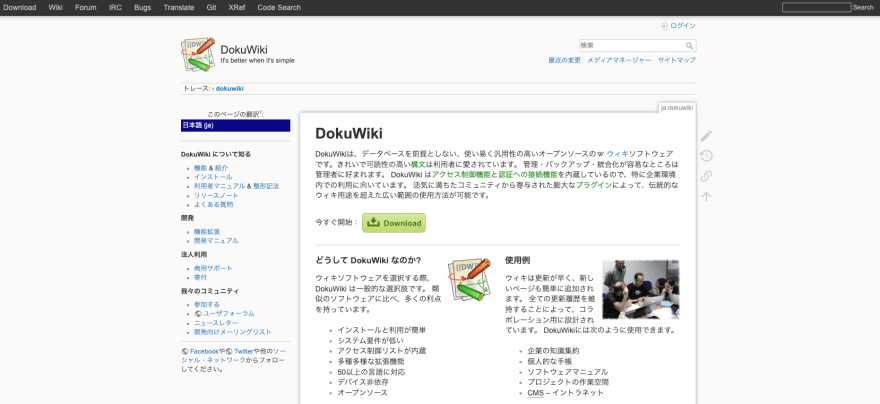Click the search magnifier icon

(689, 45)
